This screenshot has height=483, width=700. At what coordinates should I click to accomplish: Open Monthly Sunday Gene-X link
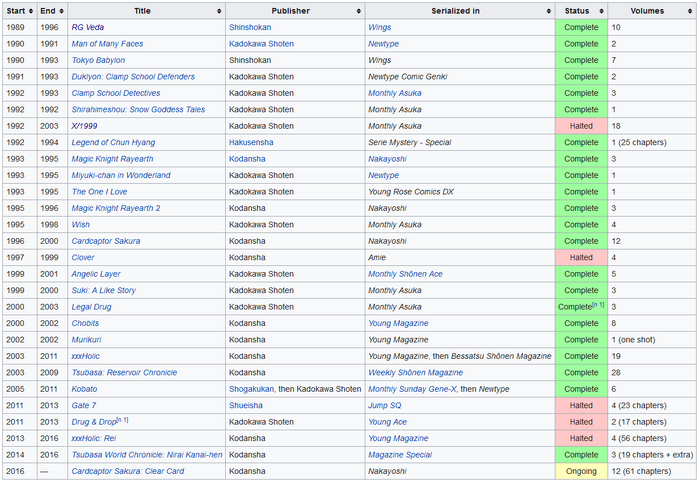(412, 389)
